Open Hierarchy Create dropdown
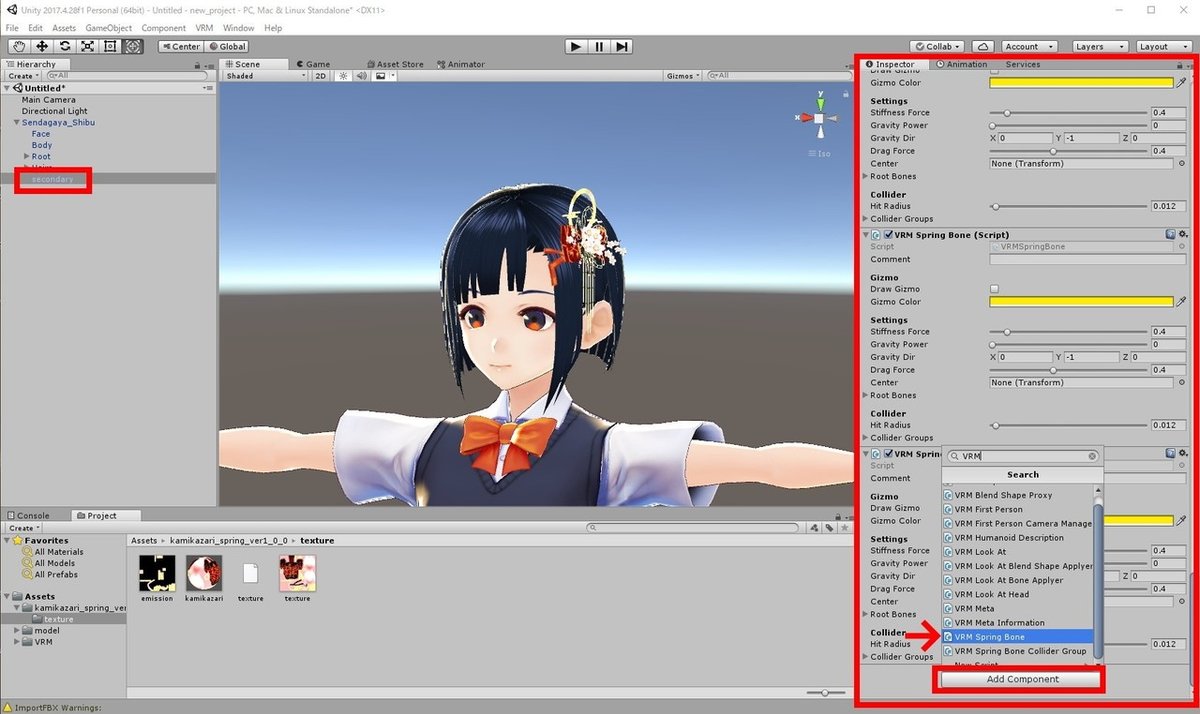 point(22,76)
